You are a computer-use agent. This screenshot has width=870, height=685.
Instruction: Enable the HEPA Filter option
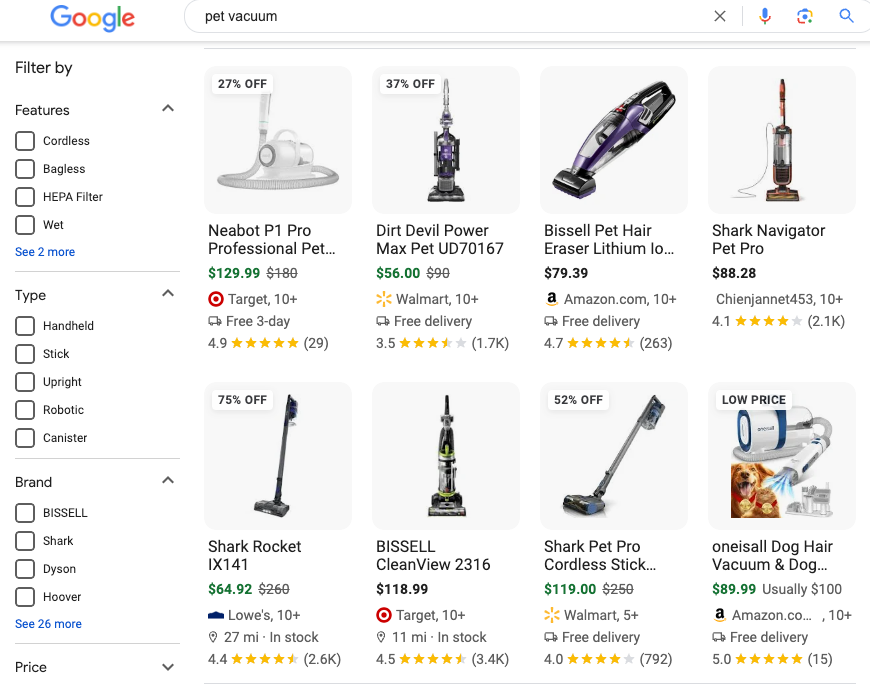[24, 197]
